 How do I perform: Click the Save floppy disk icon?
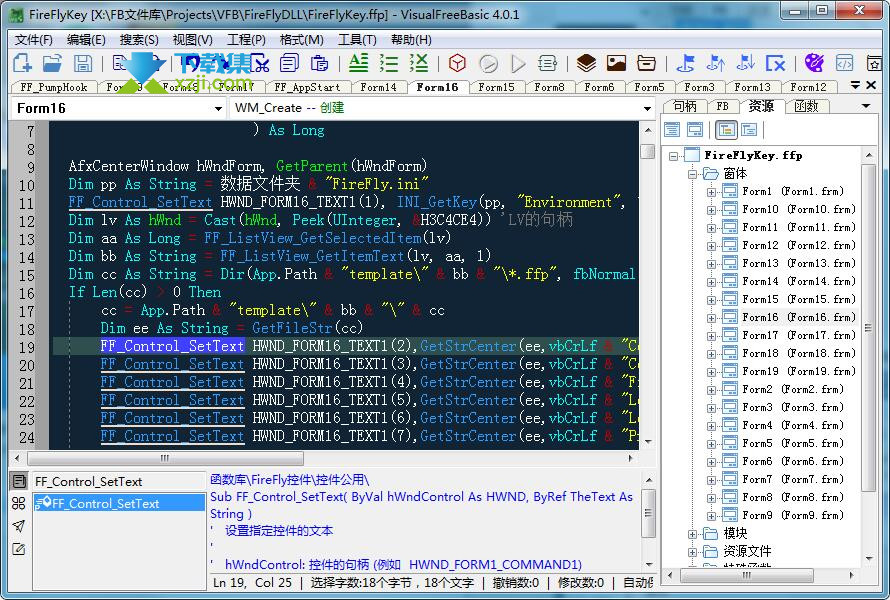coord(83,63)
